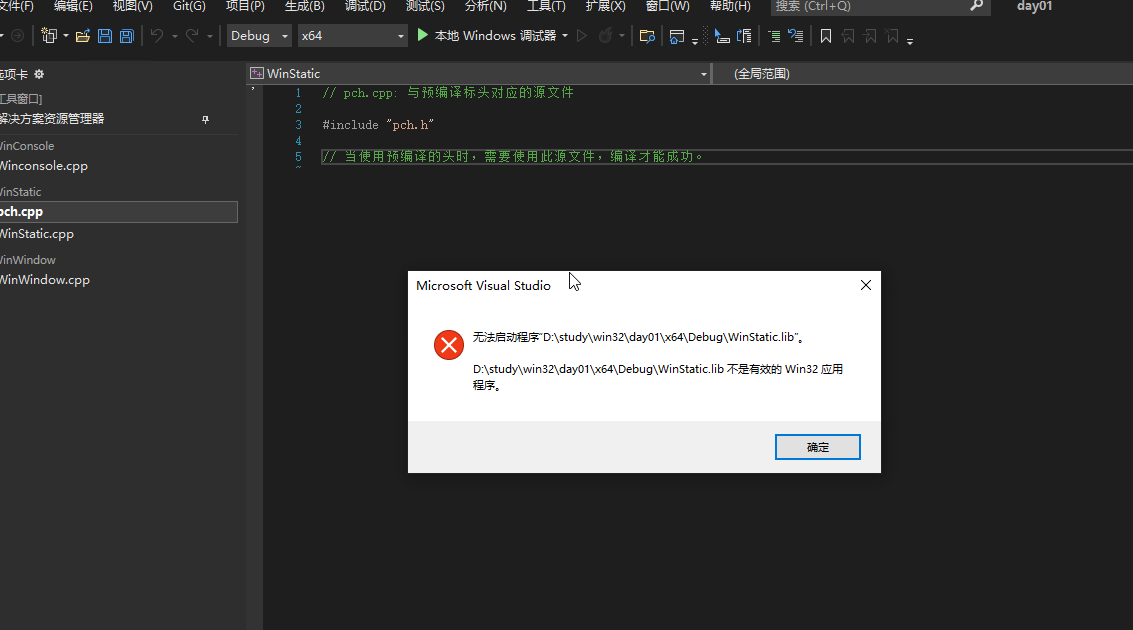Go to the previous bookmark

[x=848, y=36]
